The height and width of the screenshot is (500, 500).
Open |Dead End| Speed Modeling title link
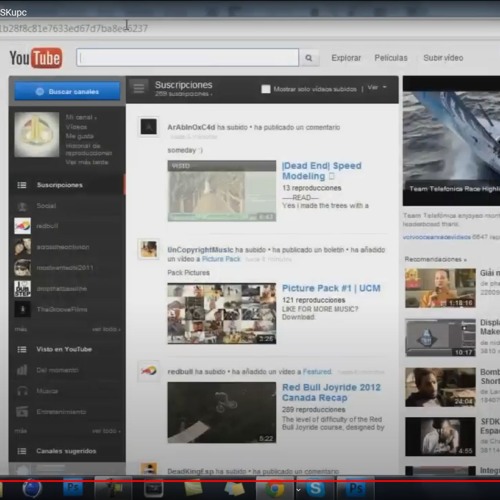pos(322,171)
